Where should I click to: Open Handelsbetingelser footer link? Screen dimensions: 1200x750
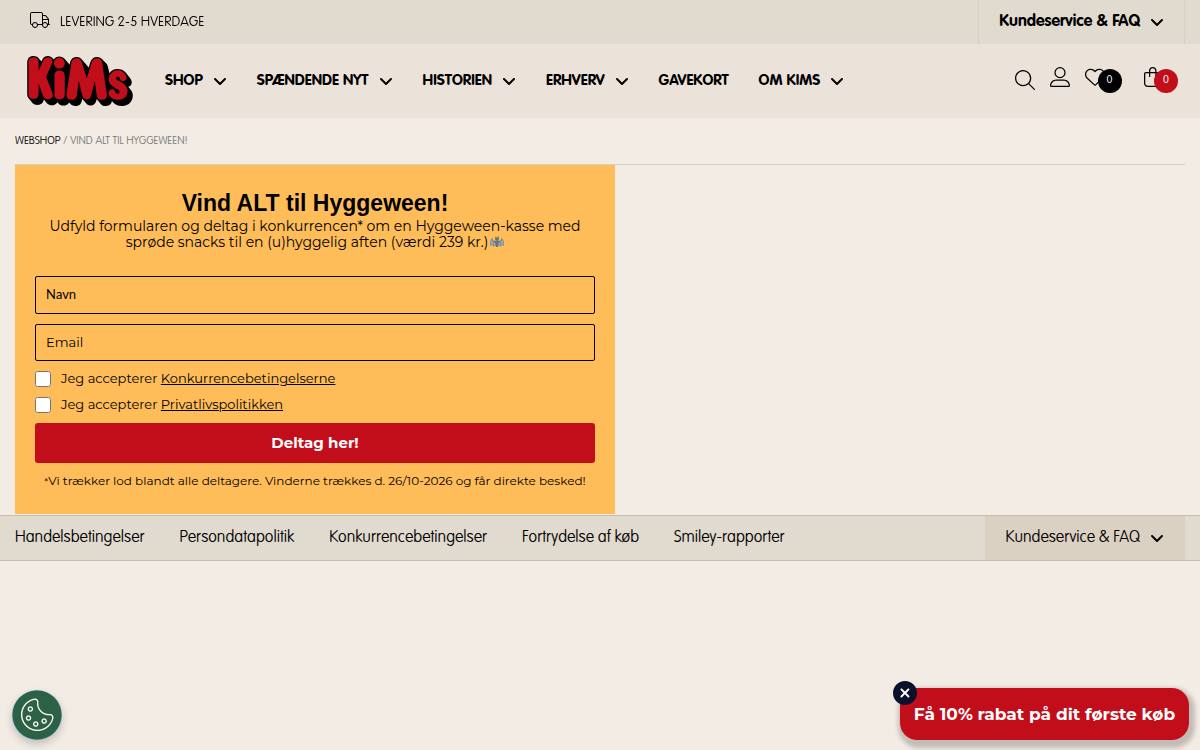tap(80, 537)
